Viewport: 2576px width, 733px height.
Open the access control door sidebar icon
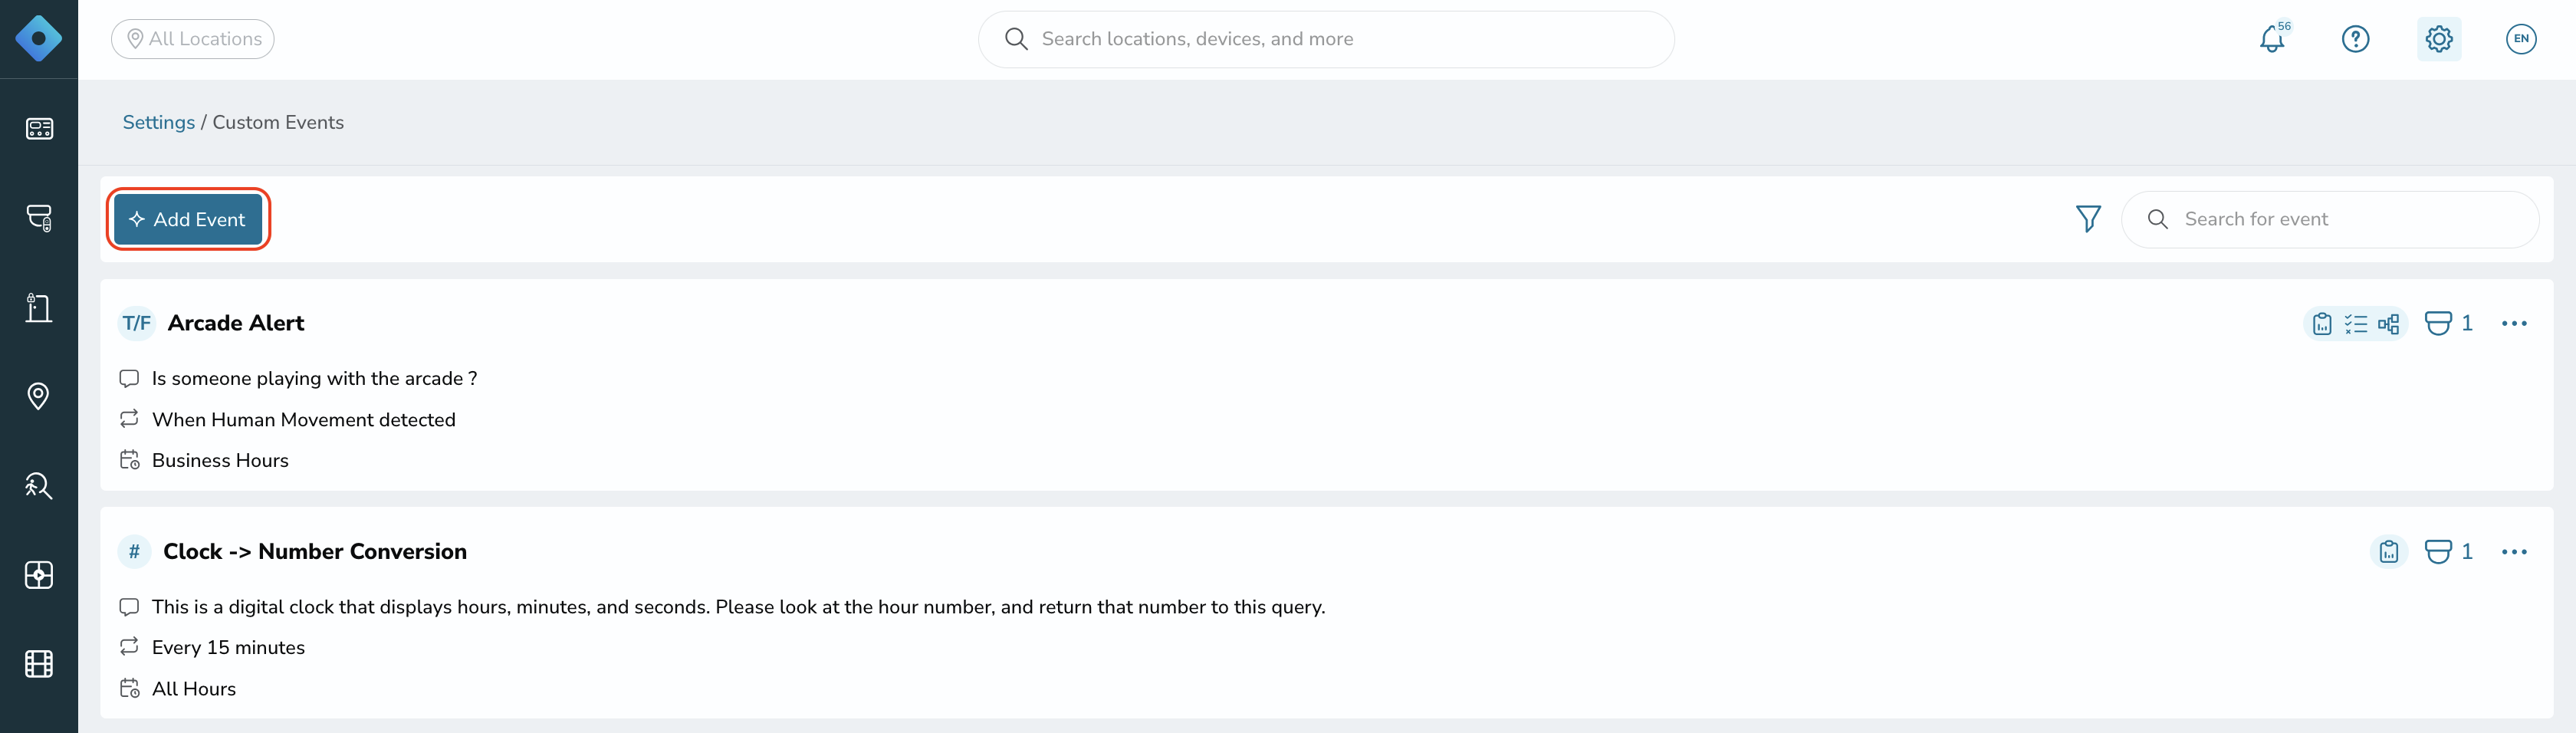39,307
